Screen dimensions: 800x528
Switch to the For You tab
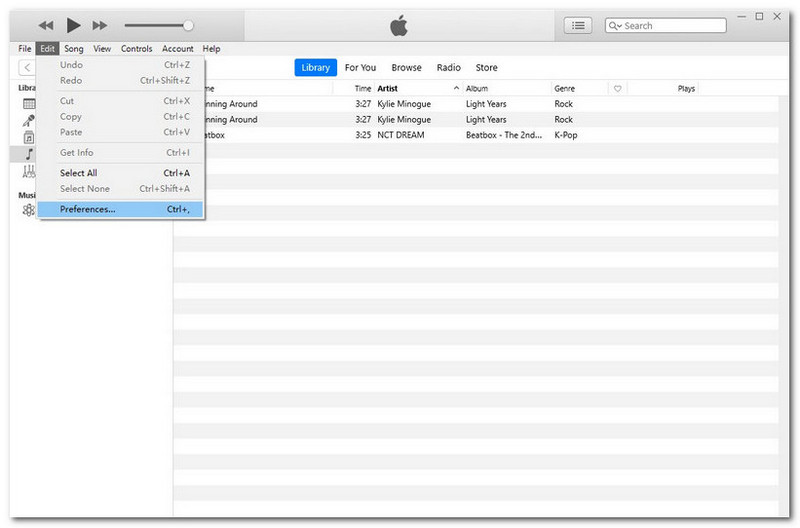(x=360, y=67)
